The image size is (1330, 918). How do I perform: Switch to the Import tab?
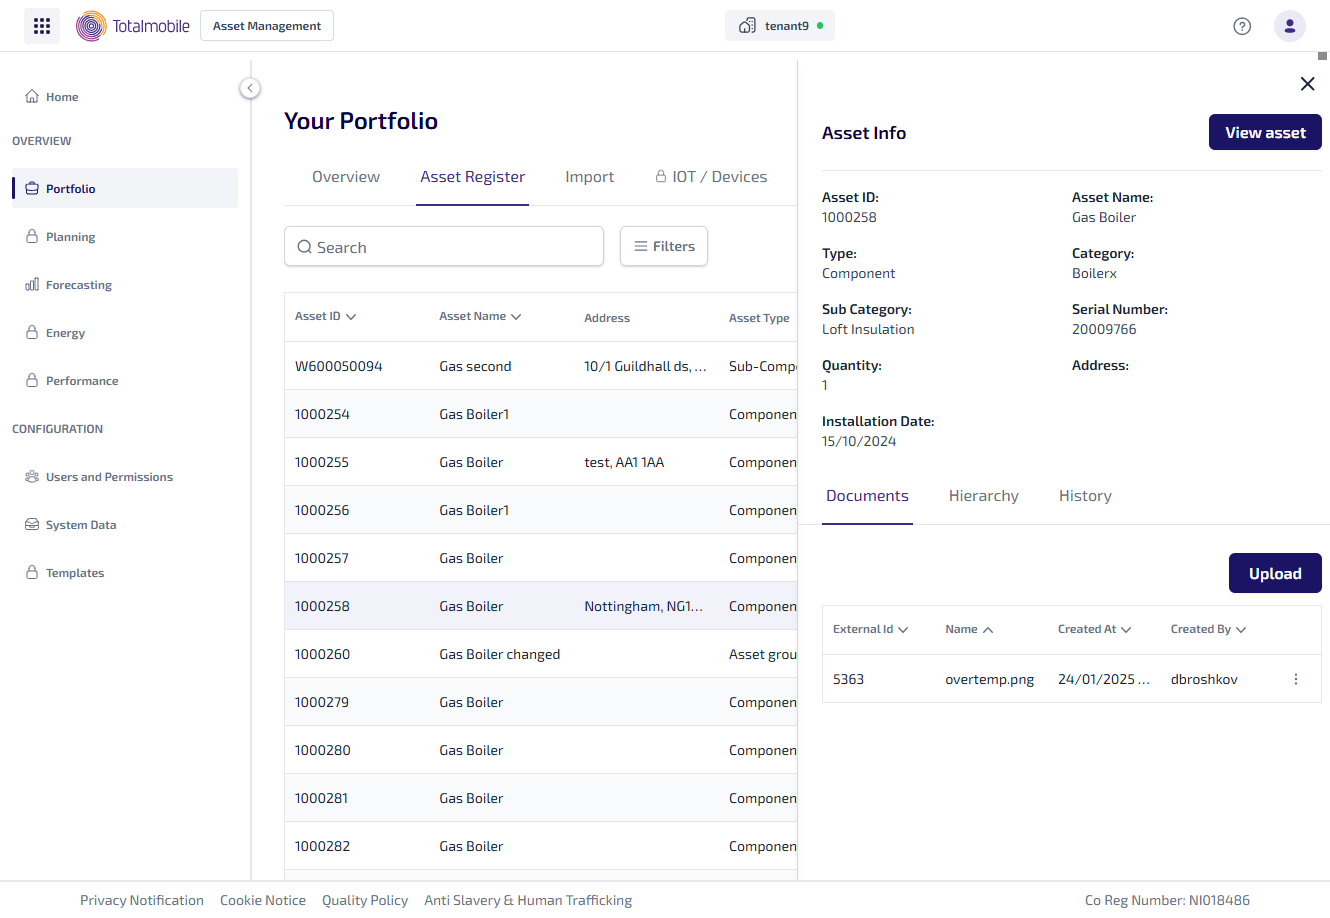[x=589, y=177]
